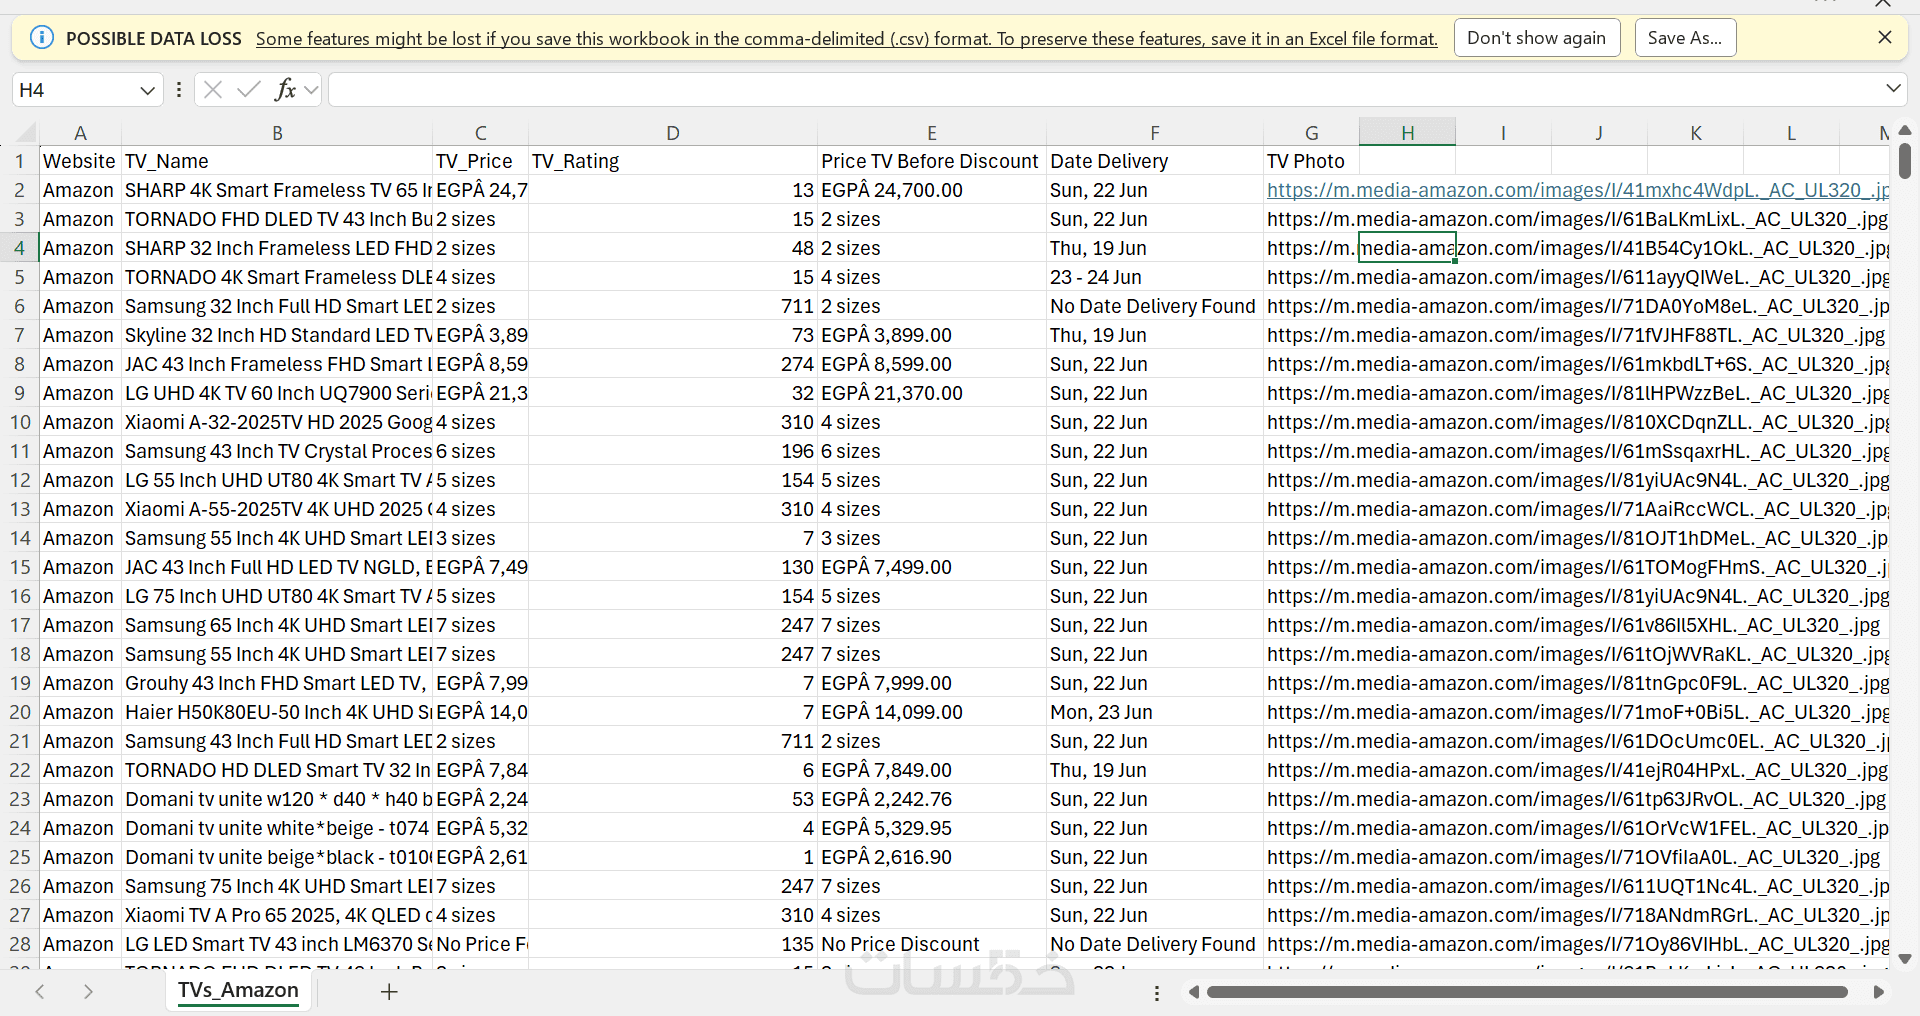This screenshot has height=1016, width=1920.
Task: Click the TV Photo header cell
Action: (x=1312, y=161)
